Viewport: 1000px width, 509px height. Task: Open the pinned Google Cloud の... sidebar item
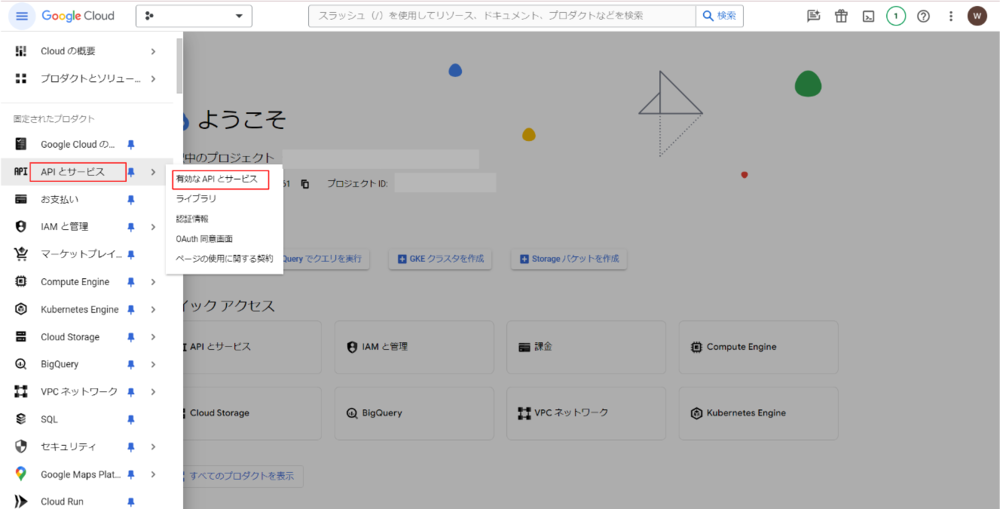coord(78,144)
